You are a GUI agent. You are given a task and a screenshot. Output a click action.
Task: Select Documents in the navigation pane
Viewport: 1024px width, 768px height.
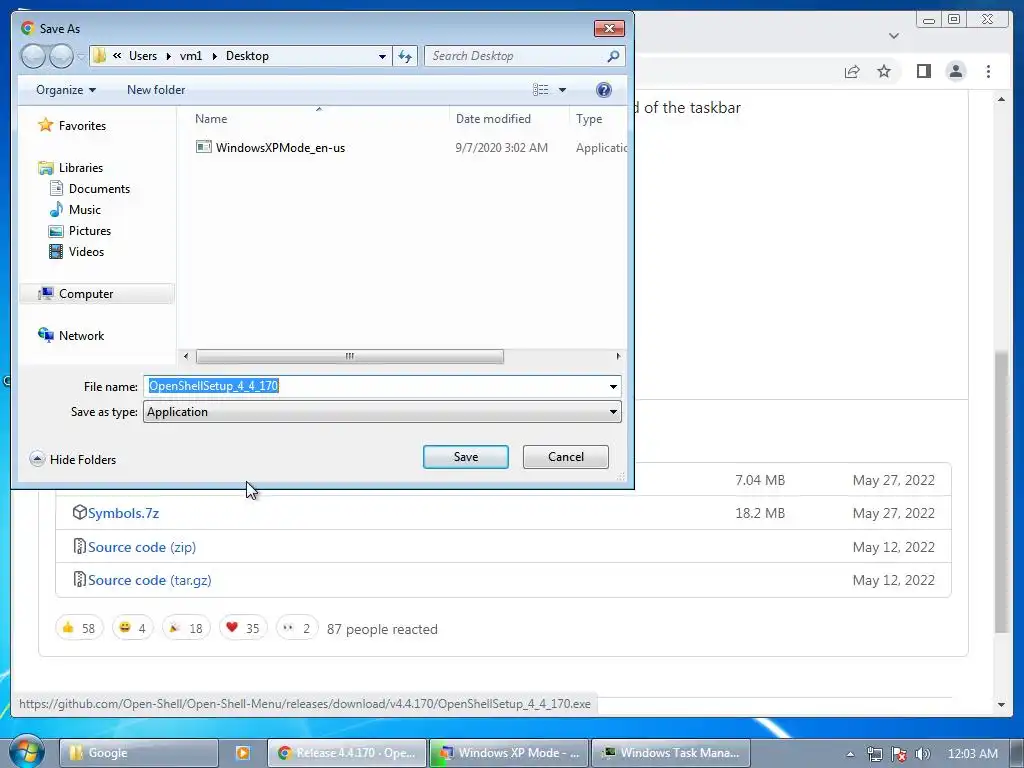coord(90,189)
